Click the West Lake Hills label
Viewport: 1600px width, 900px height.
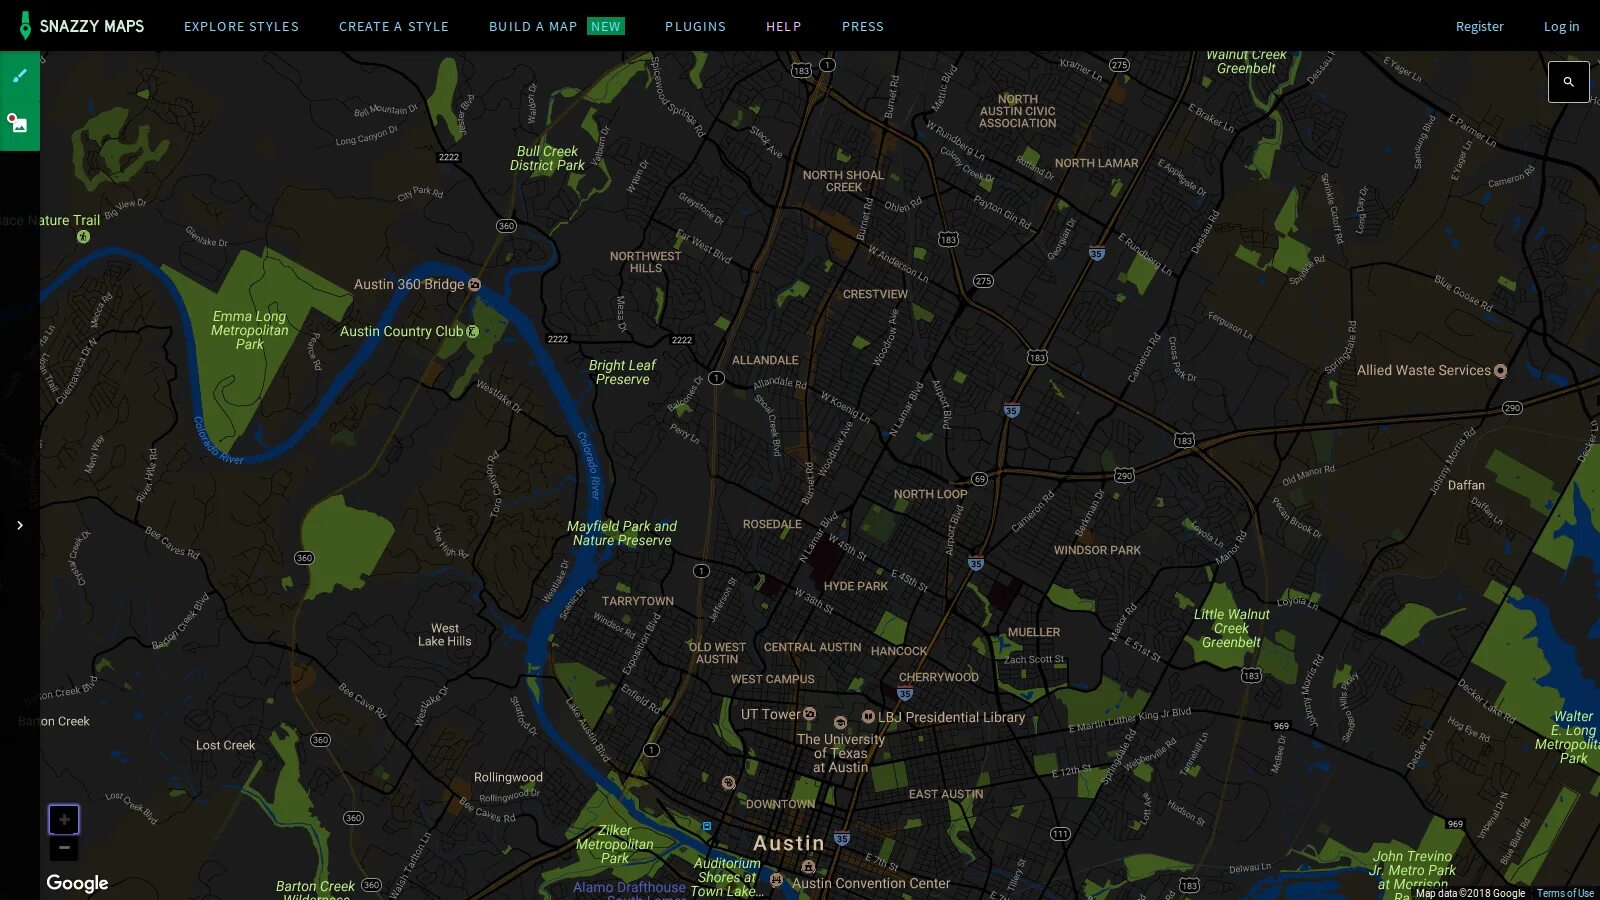point(445,635)
